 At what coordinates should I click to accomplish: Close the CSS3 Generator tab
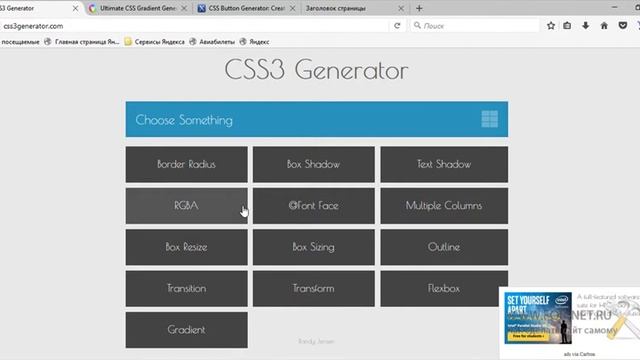coord(75,8)
